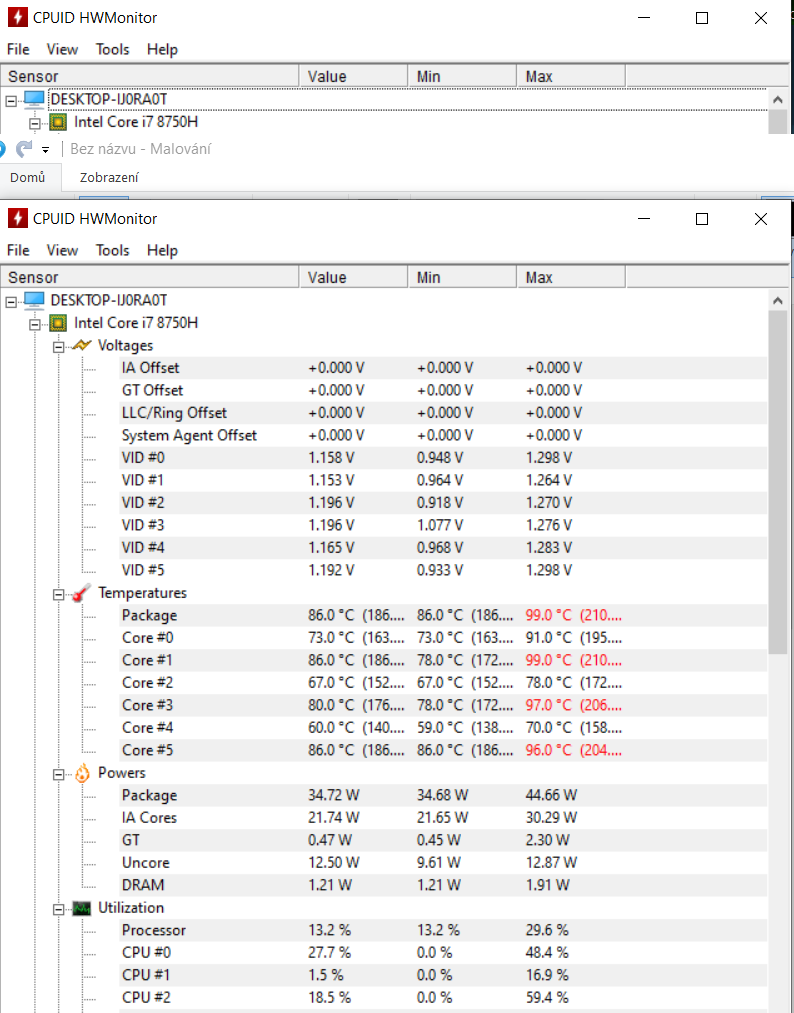Click the Max column header in upper window

tap(570, 76)
